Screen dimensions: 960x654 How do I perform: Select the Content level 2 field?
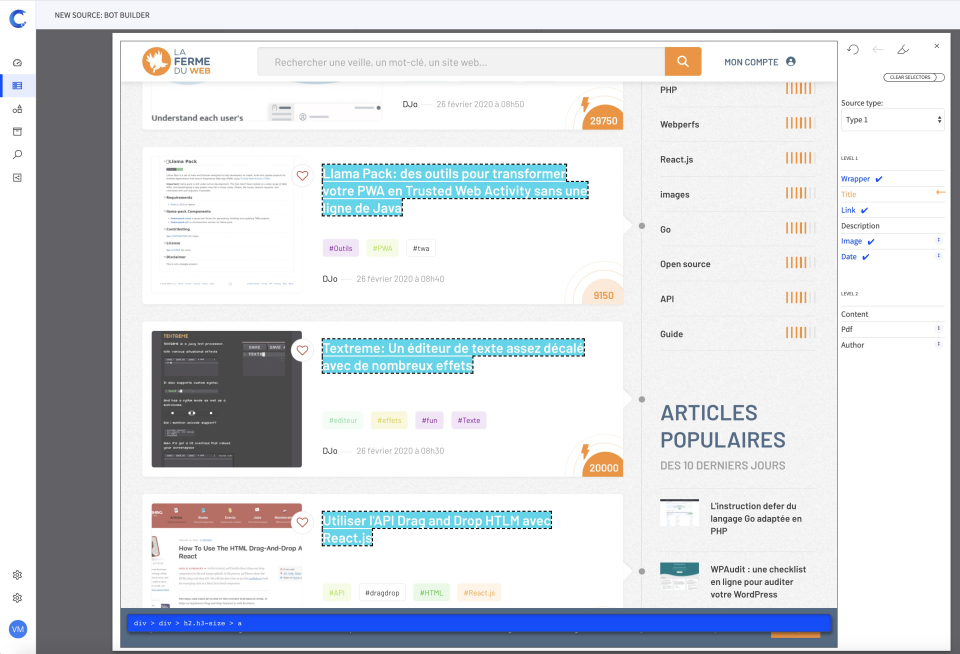click(893, 314)
